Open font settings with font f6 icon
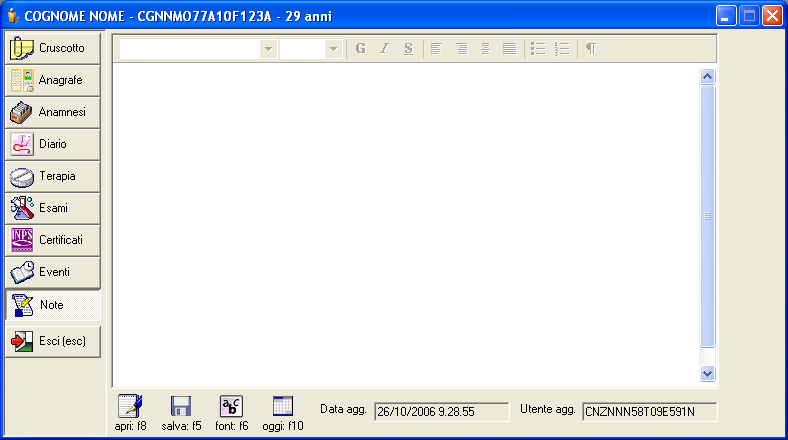The width and height of the screenshot is (788, 440). [x=231, y=406]
